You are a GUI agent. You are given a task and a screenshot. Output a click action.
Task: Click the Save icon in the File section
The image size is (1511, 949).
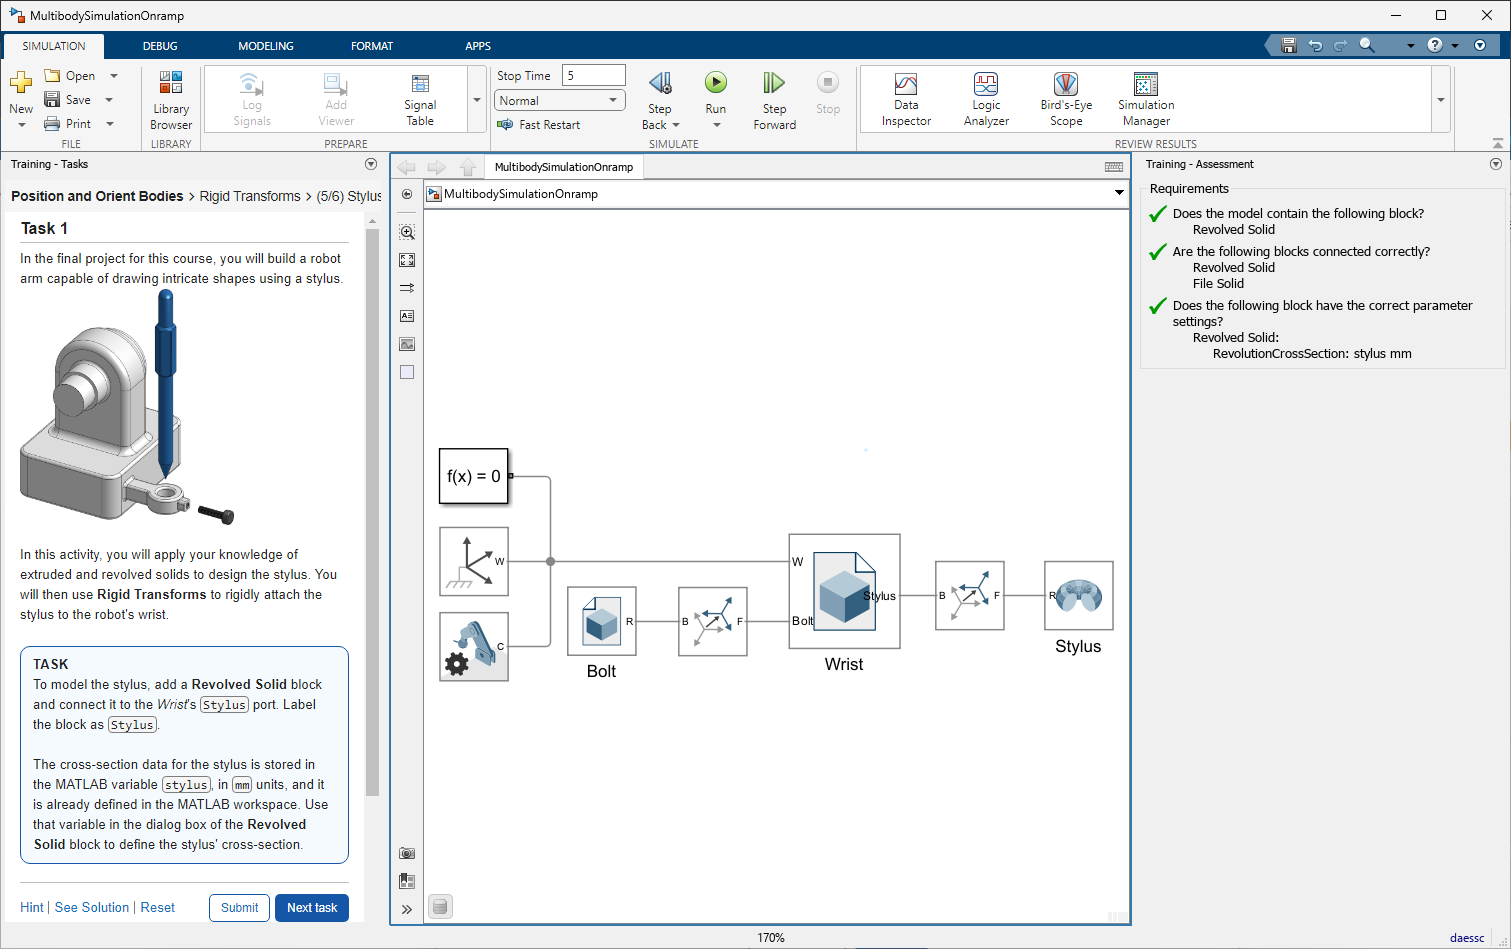pyautogui.click(x=52, y=100)
